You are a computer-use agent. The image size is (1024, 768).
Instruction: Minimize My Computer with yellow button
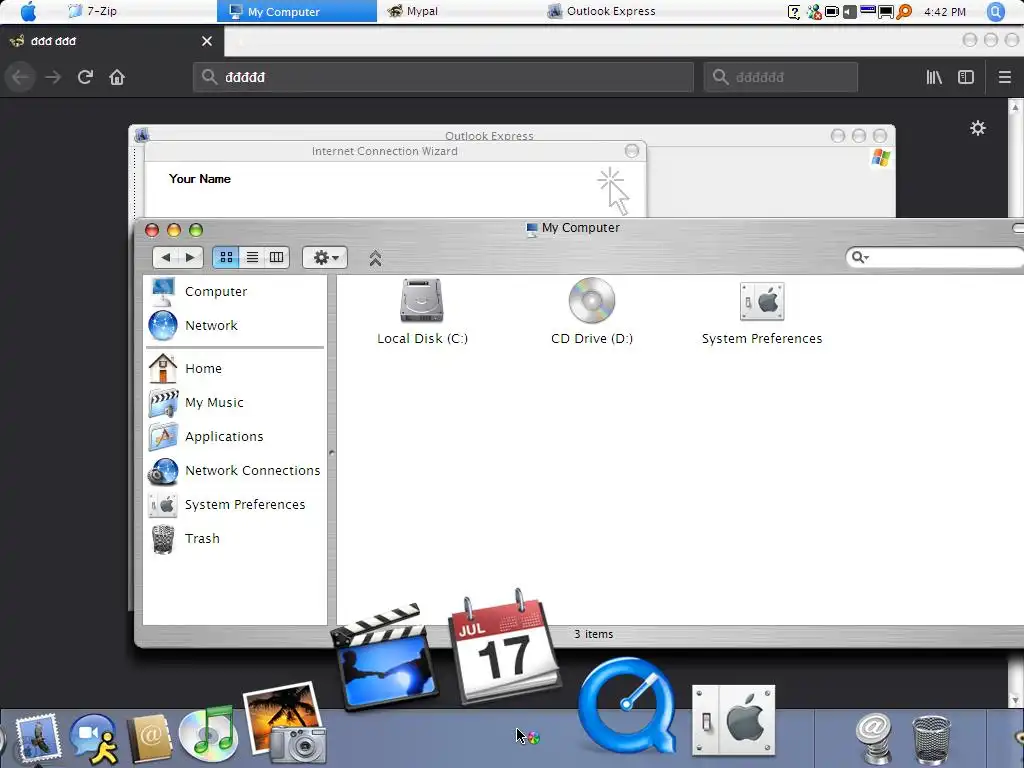[174, 230]
